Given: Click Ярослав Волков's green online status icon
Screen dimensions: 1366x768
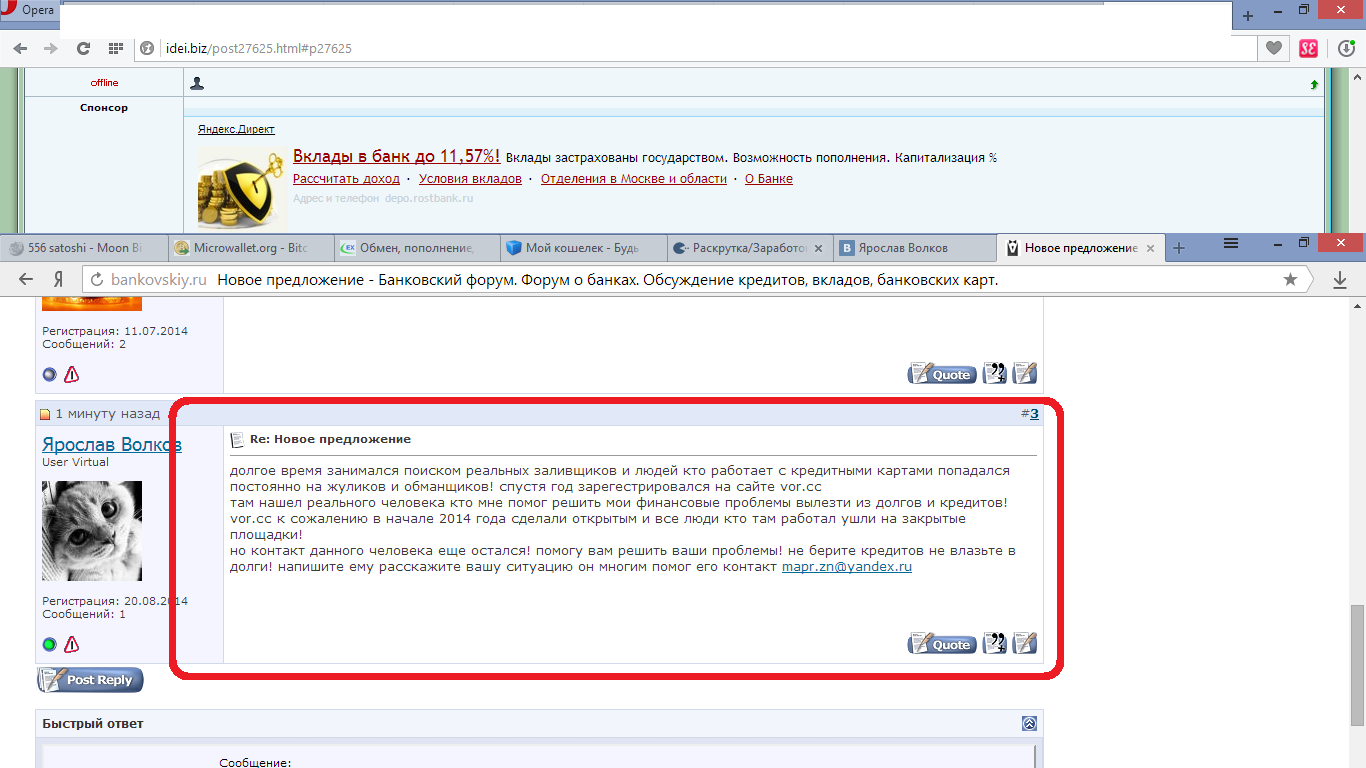Looking at the screenshot, I should [50, 644].
